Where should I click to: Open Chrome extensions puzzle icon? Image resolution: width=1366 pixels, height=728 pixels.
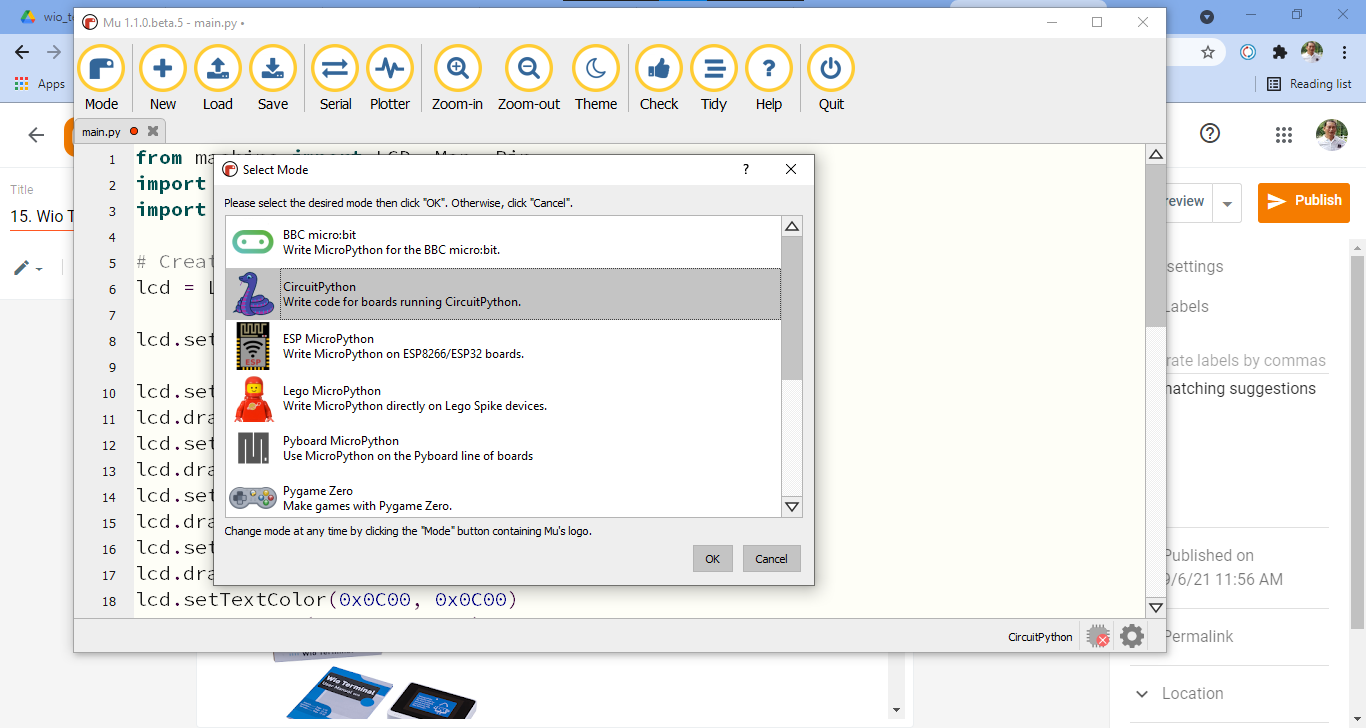(1279, 52)
